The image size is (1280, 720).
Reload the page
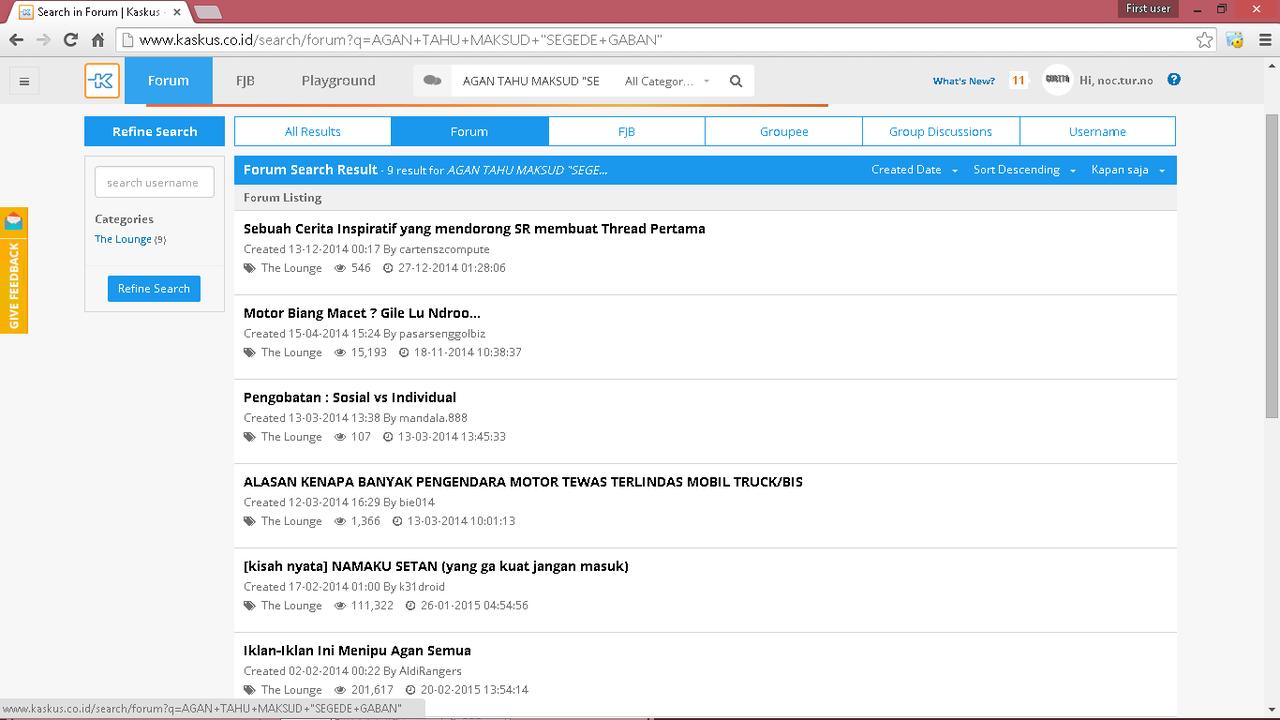pyautogui.click(x=70, y=40)
